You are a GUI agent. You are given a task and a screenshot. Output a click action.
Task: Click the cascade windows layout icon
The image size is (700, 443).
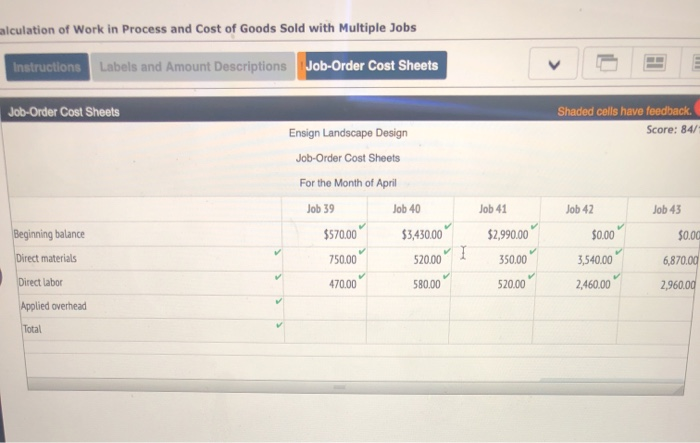(607, 63)
